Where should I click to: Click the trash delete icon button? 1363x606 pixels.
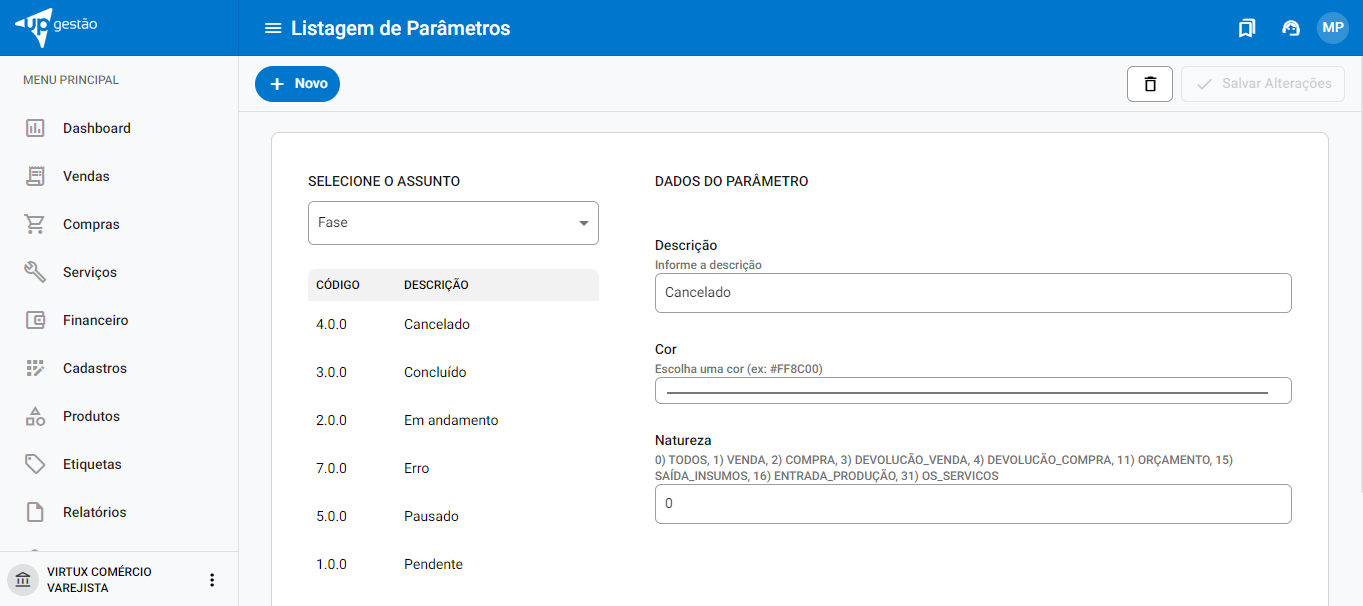1150,84
